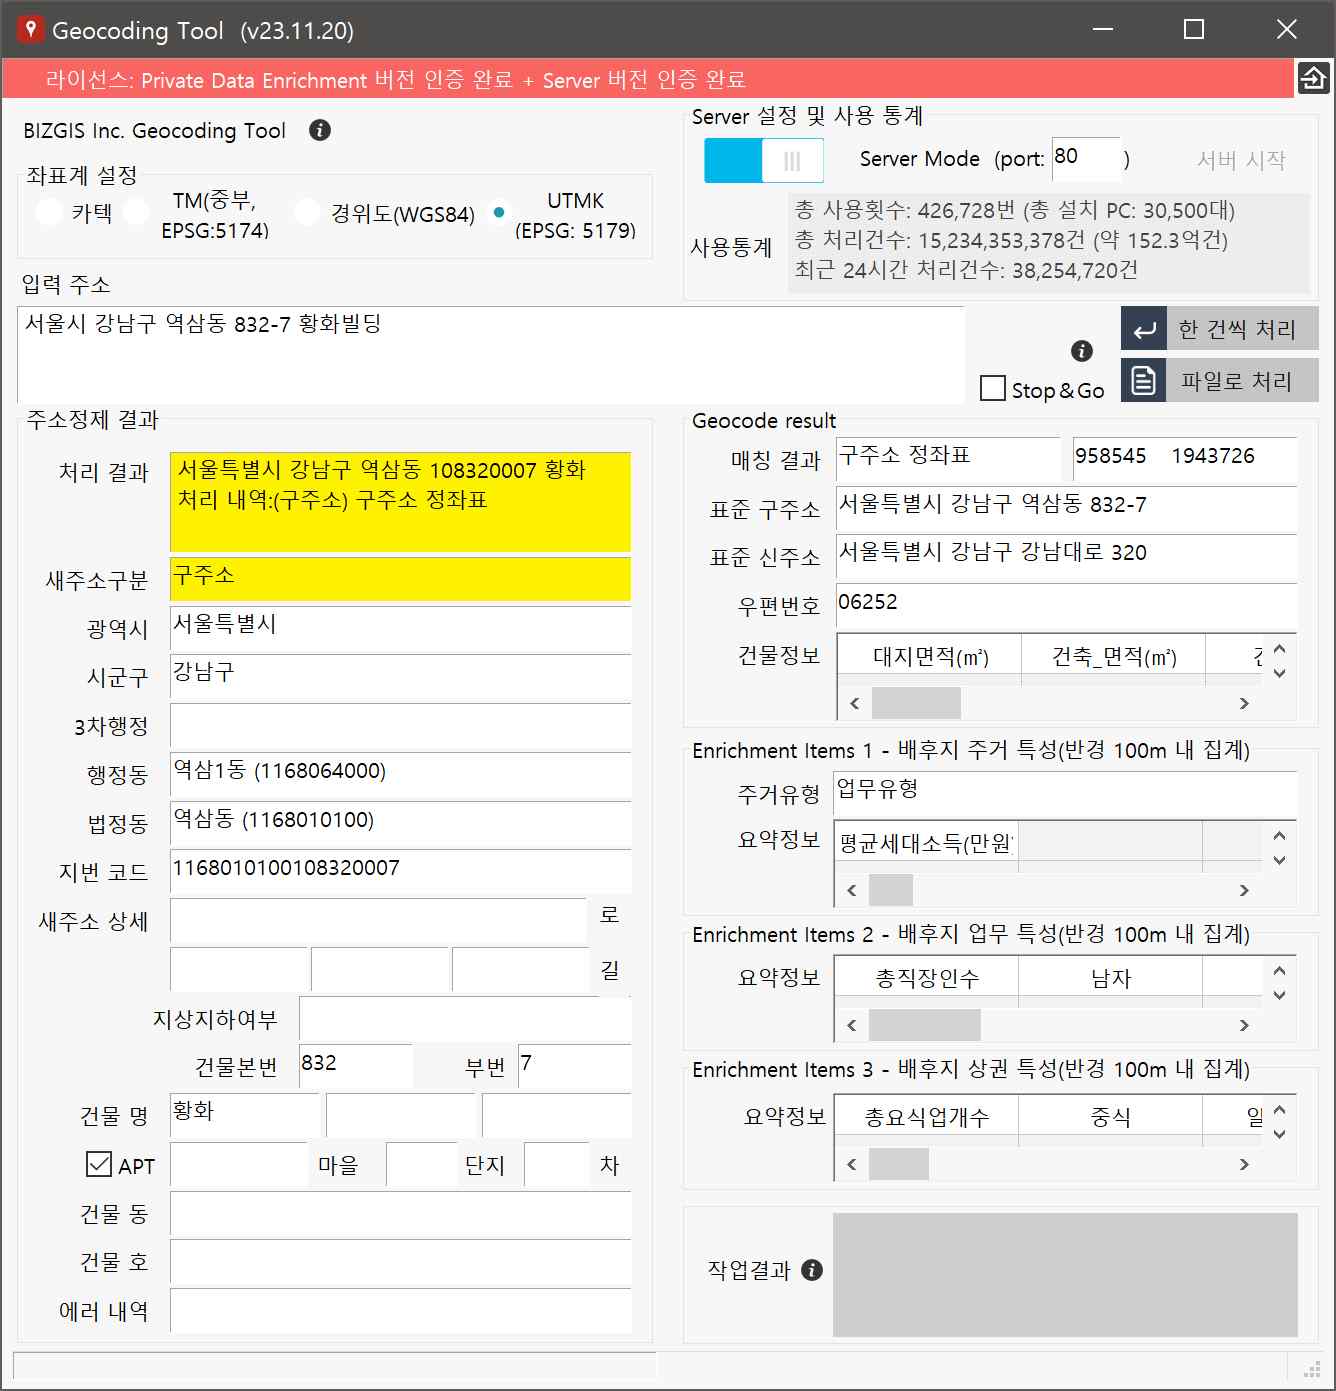
Task: Click the yellow 처리 결과 result box
Action: (401, 502)
